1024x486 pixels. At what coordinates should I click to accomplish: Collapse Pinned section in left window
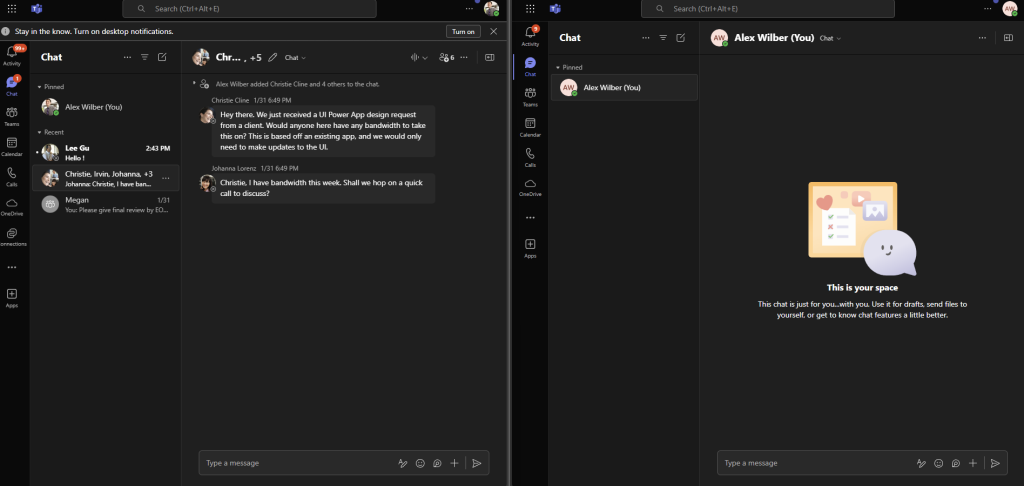(51, 86)
